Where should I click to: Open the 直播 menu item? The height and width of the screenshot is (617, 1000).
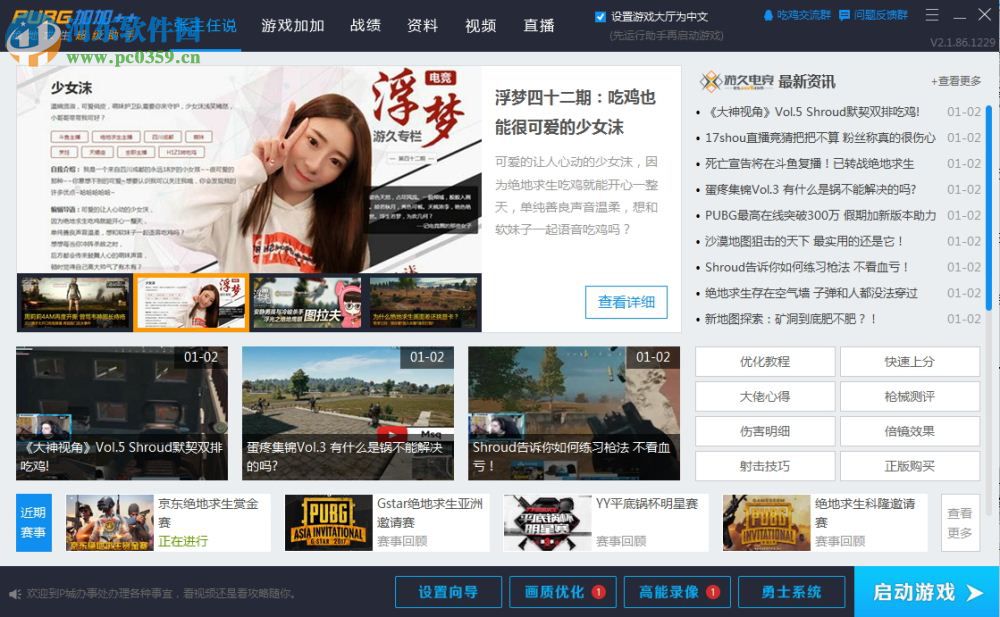coord(538,26)
